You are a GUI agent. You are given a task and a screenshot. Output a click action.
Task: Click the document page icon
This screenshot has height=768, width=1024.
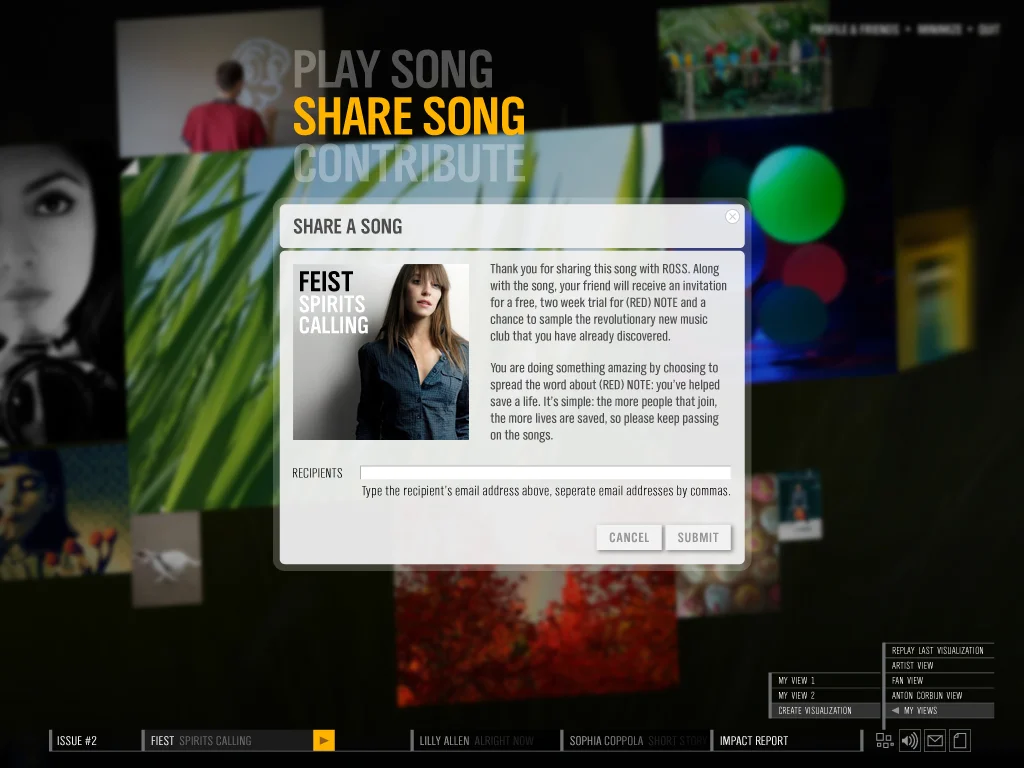[958, 741]
